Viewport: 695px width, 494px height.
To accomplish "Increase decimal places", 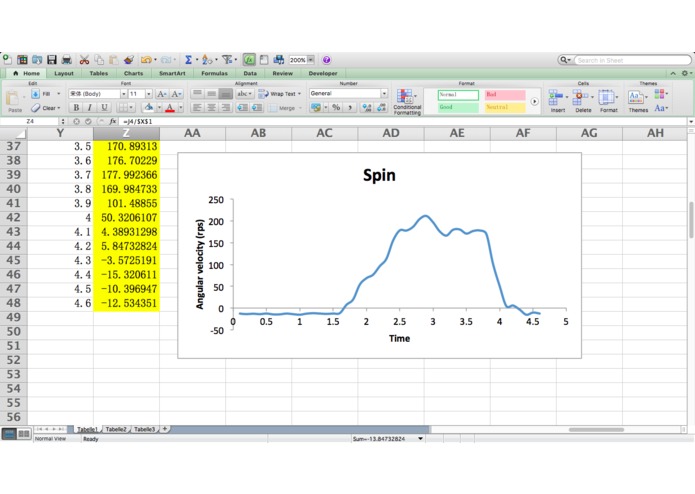I will coord(367,107).
